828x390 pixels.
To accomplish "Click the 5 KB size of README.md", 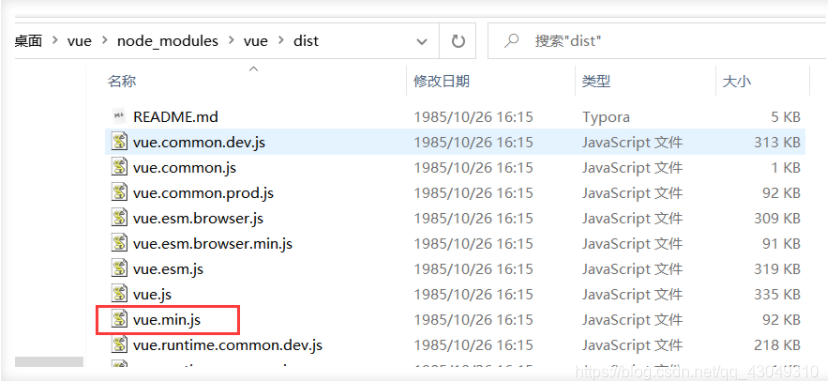I will pos(785,117).
